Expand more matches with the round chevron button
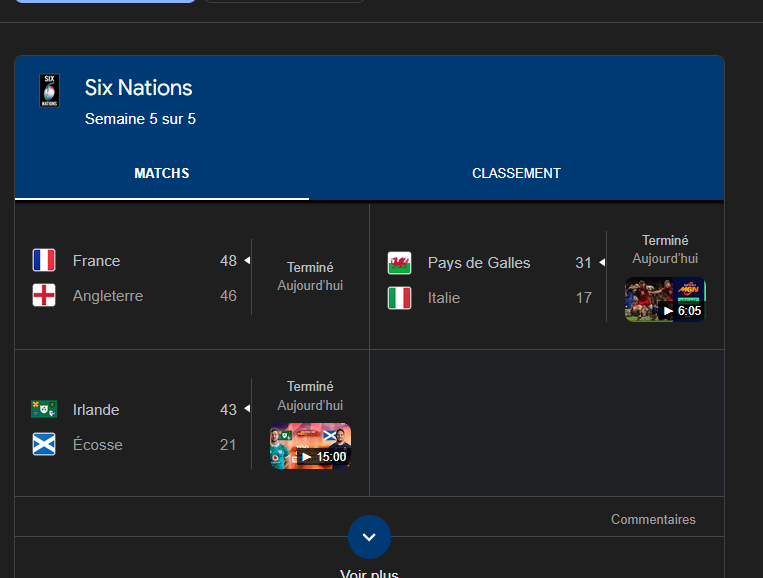Screen dimensions: 763x578 tap(369, 537)
